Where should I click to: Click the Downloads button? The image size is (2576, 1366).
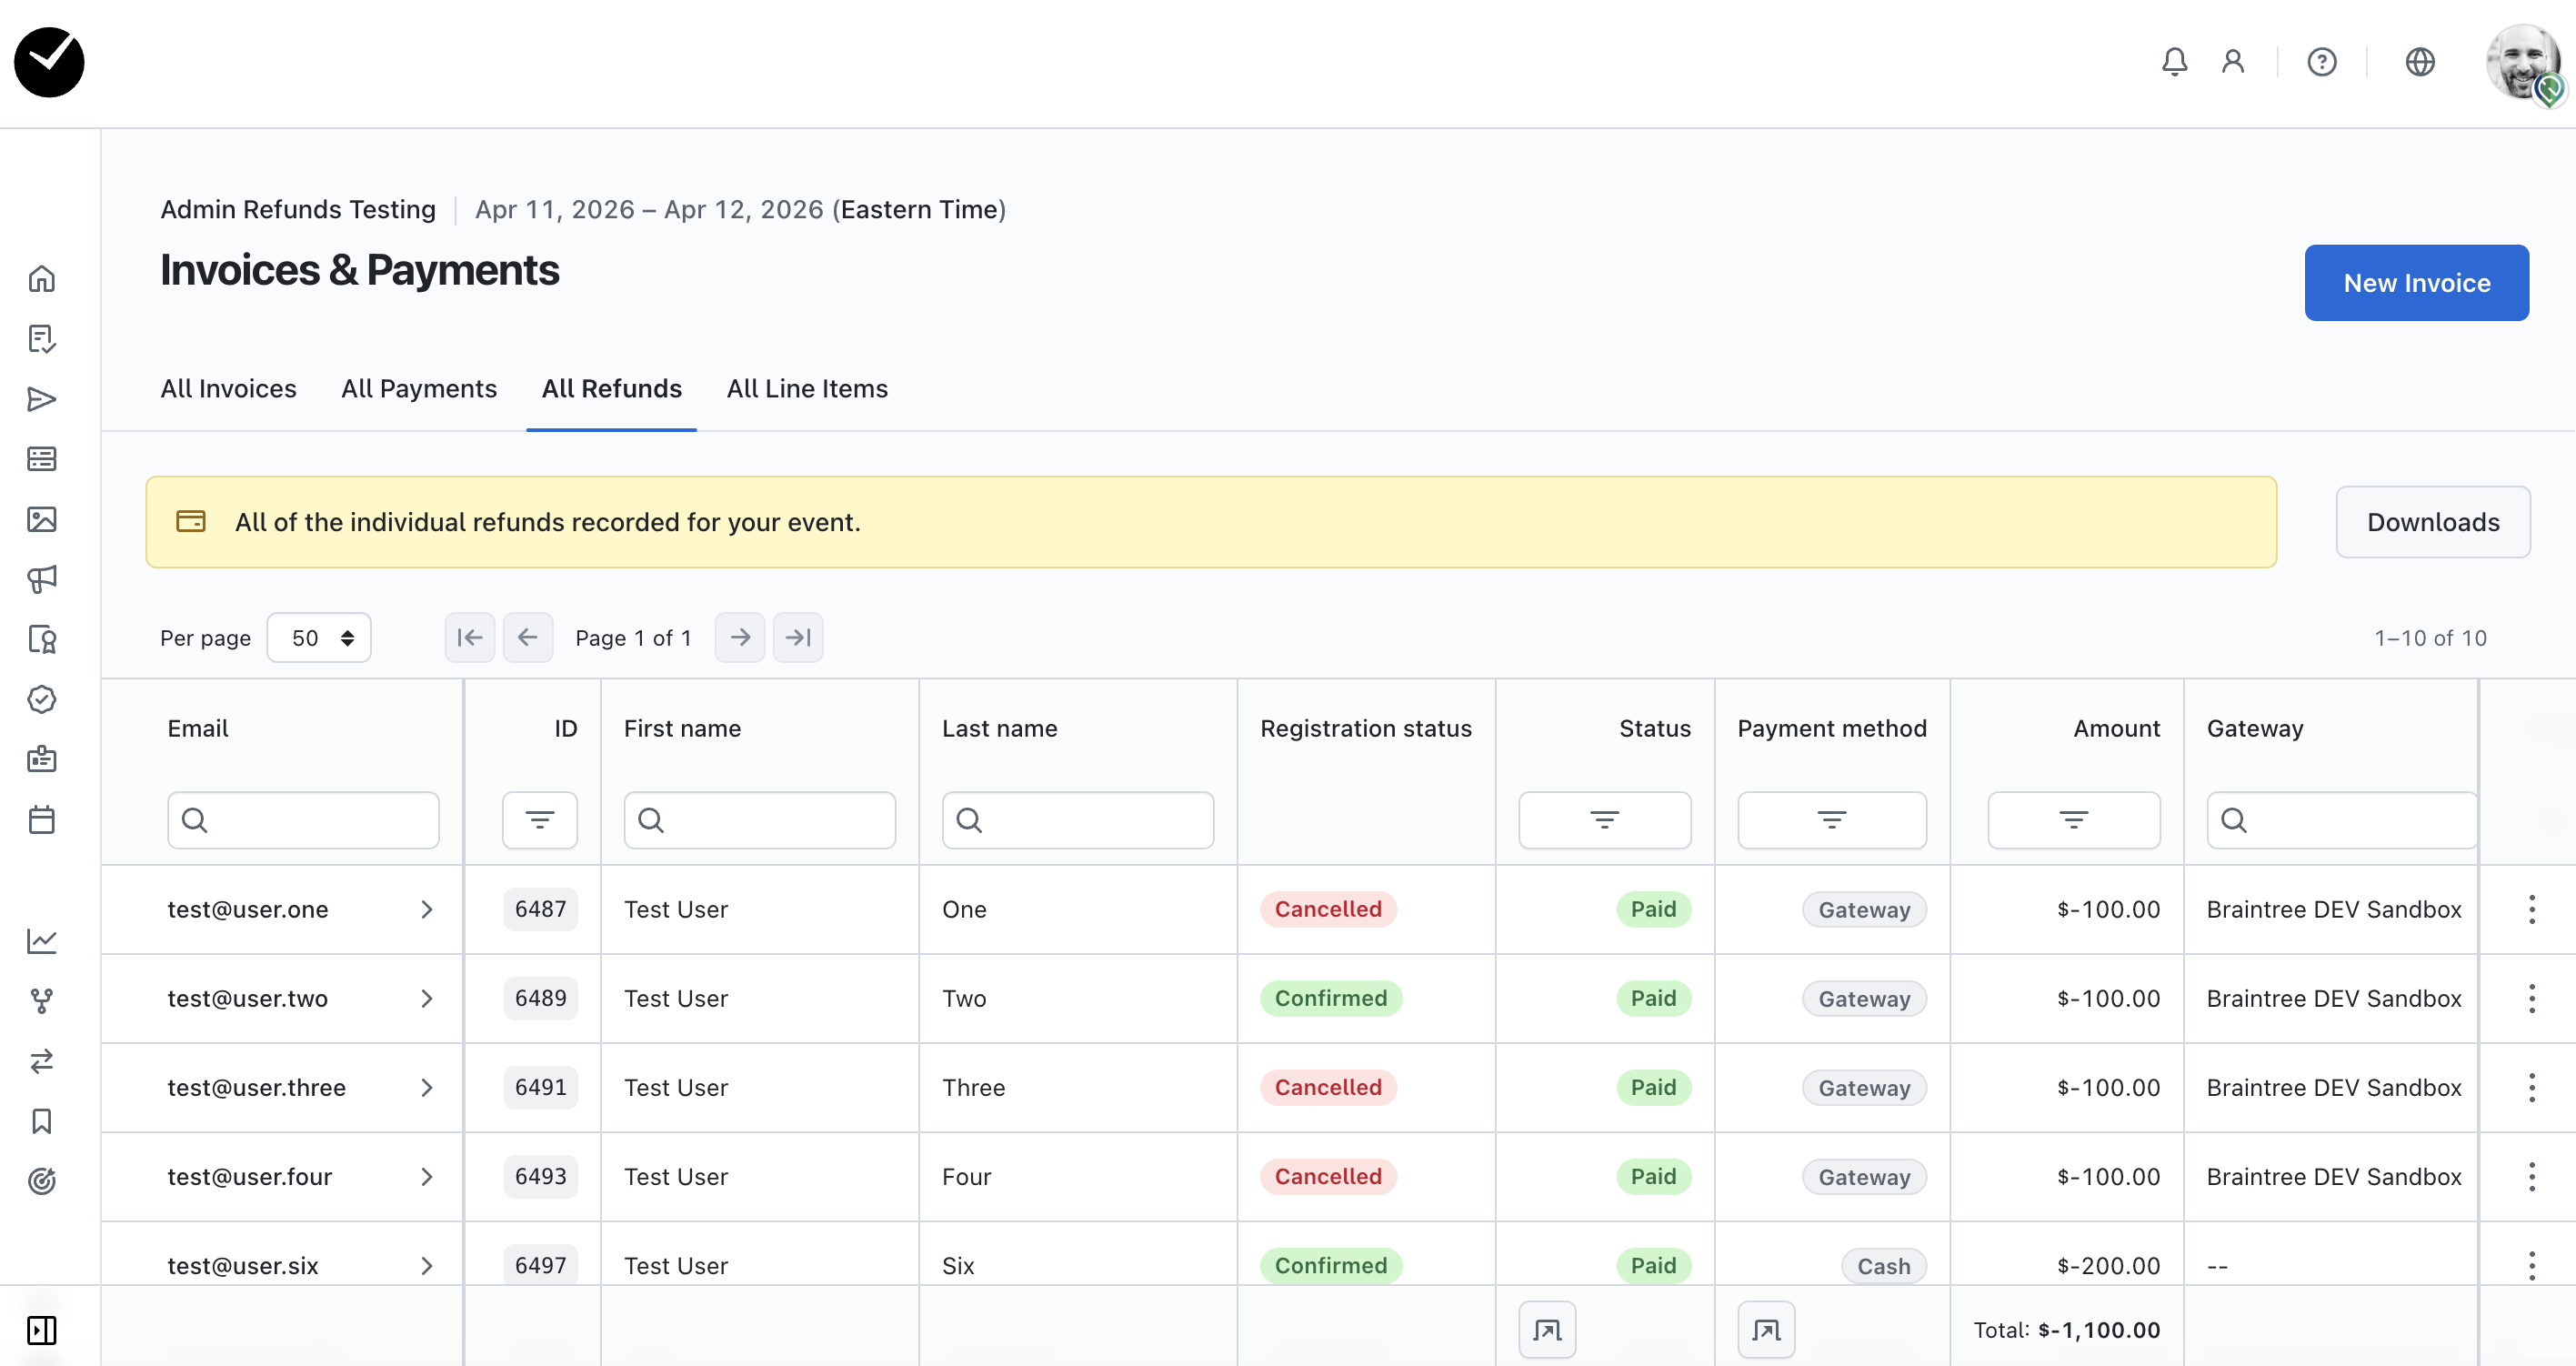click(2432, 522)
